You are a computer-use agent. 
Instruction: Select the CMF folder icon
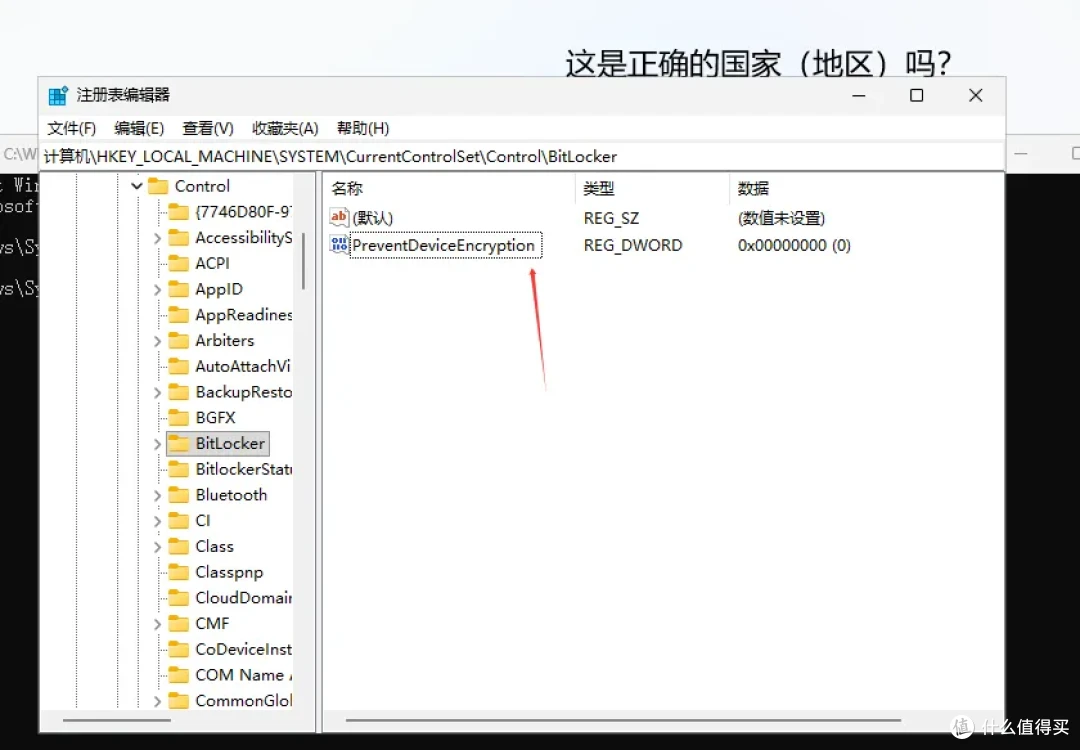click(x=178, y=623)
